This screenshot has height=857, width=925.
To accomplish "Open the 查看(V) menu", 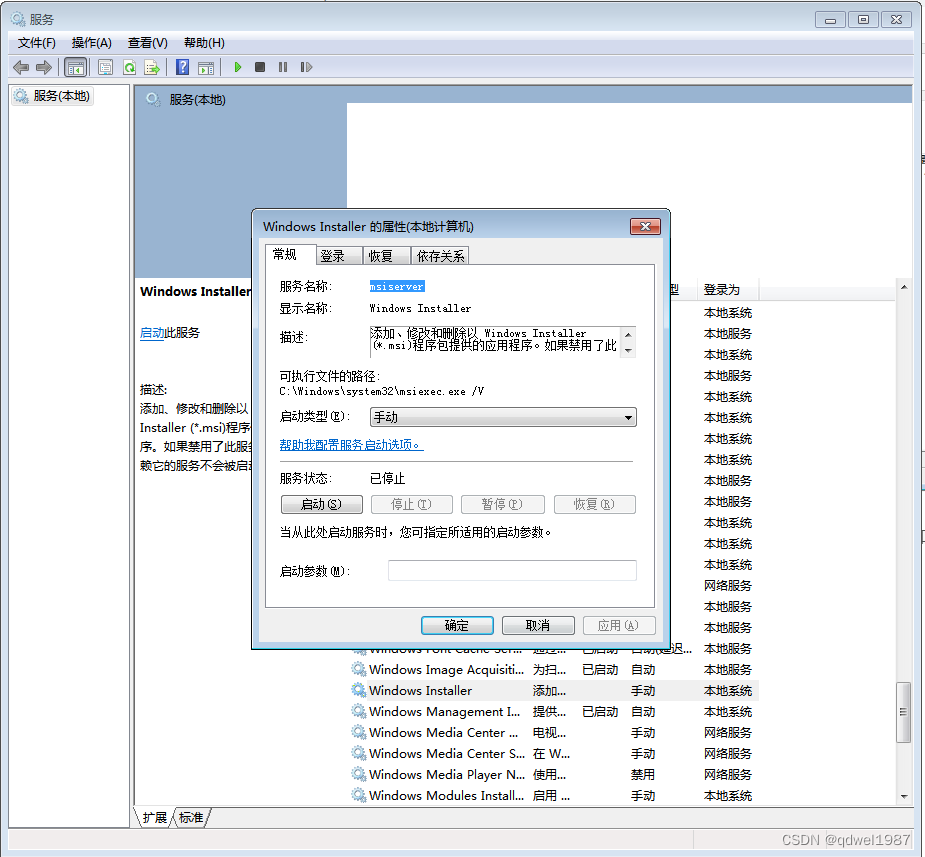I will 147,43.
